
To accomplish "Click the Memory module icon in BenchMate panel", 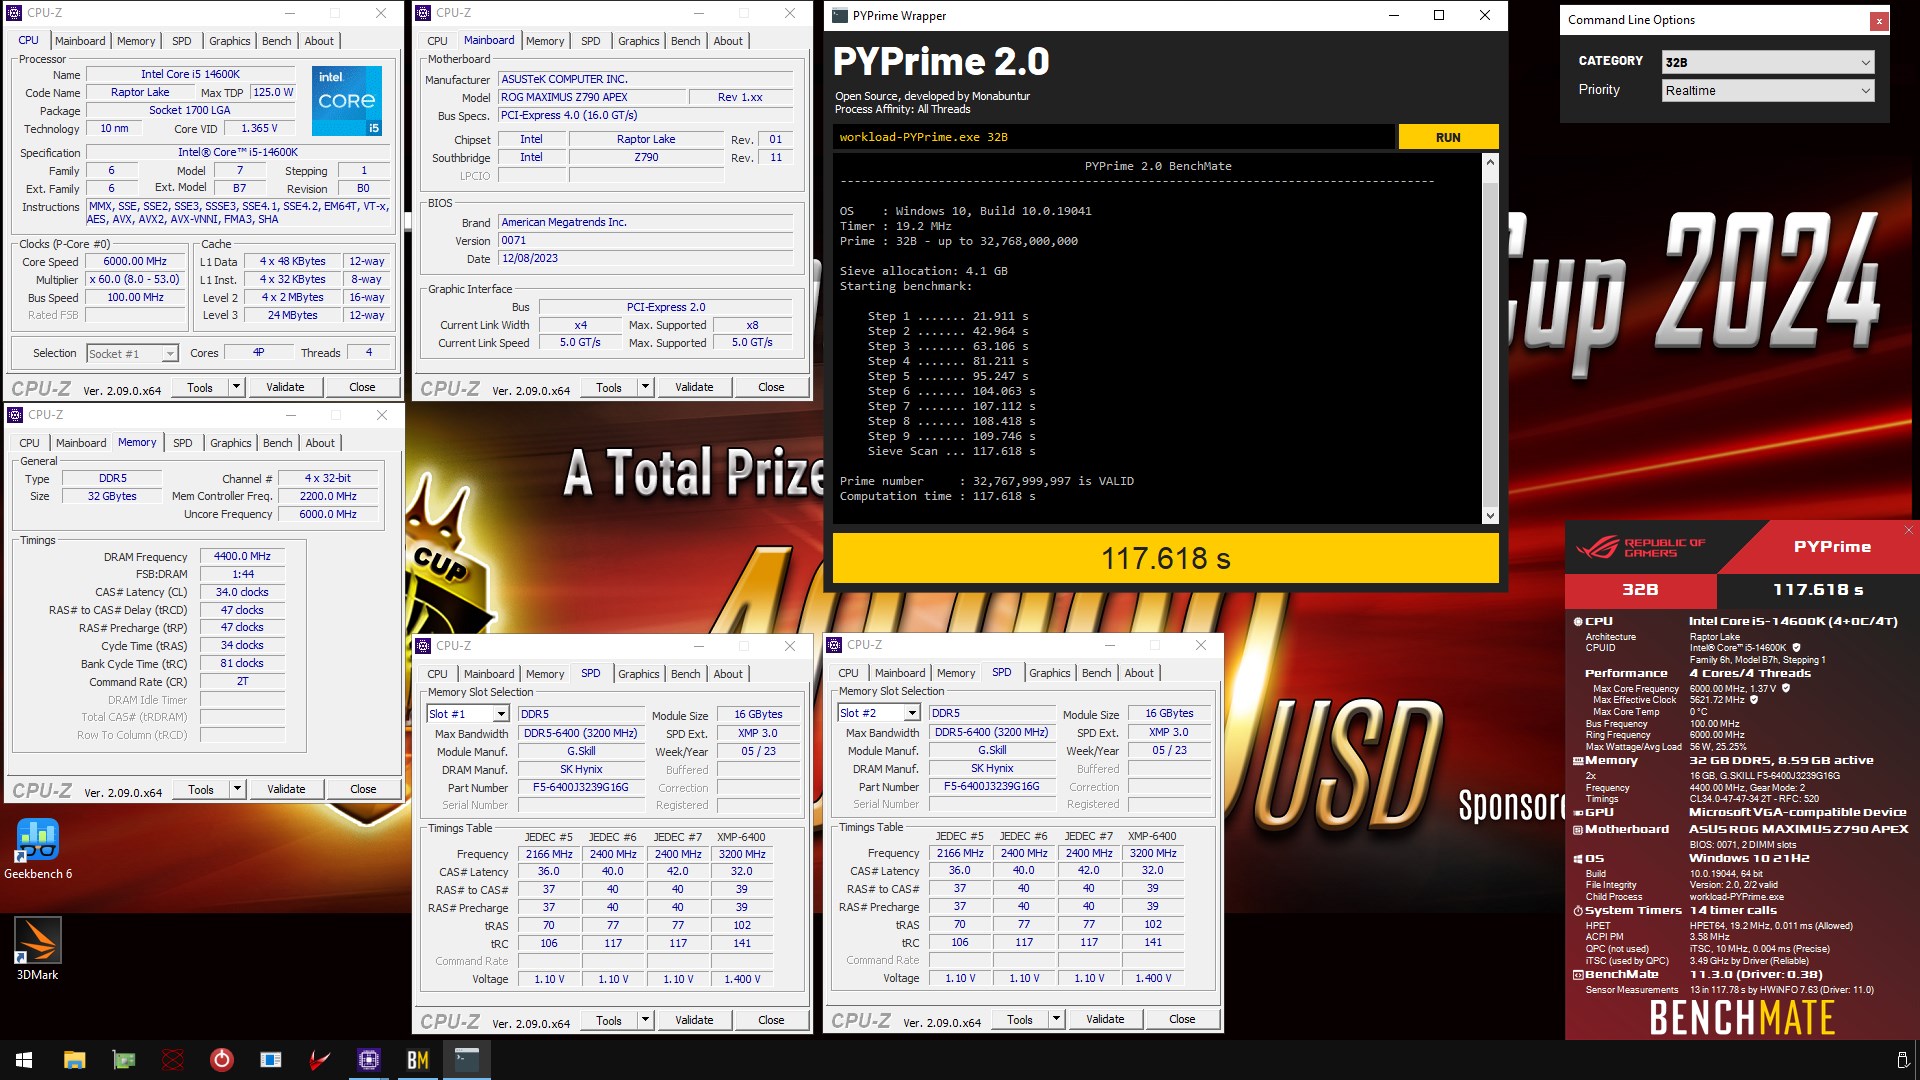I will click(1578, 761).
